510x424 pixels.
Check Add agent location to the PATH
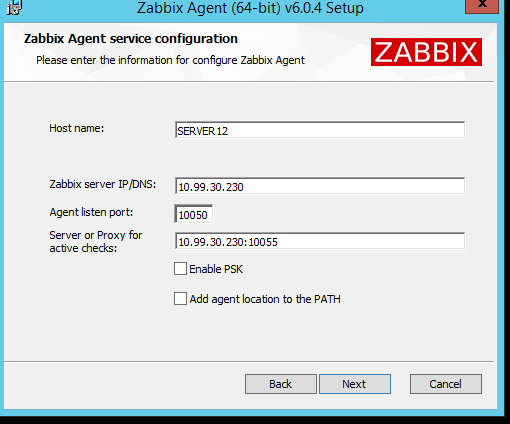[x=180, y=299]
